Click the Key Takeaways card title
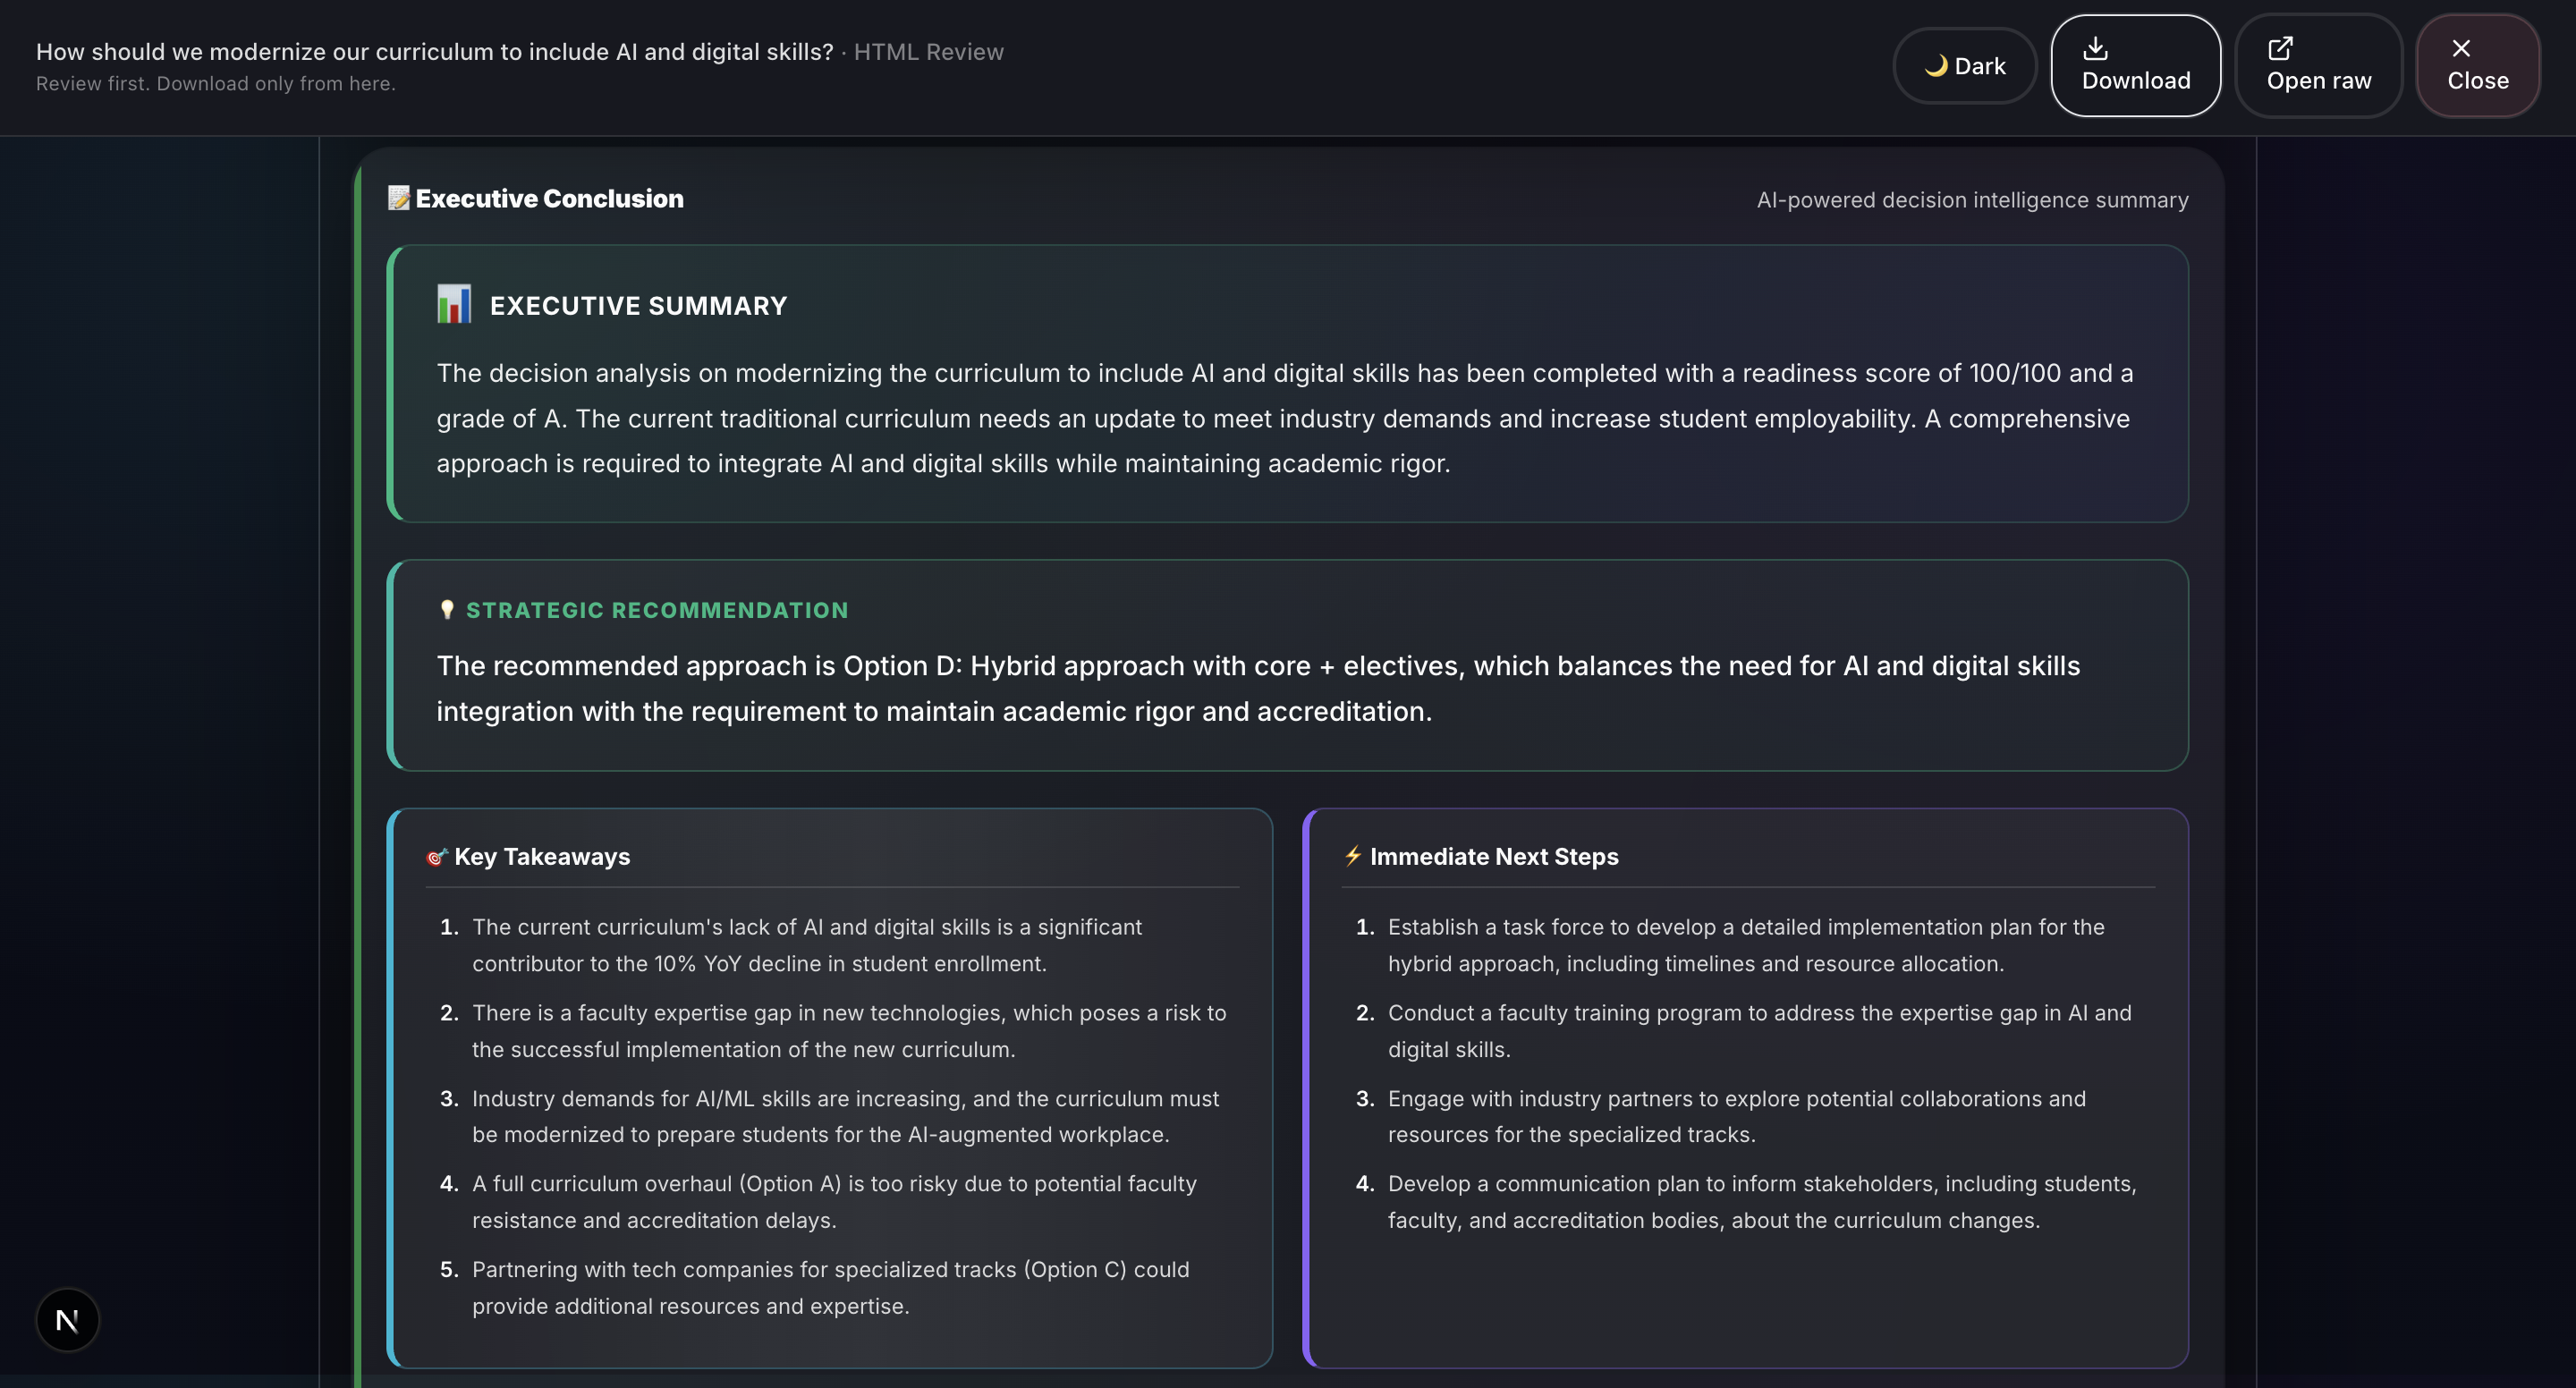 click(542, 857)
